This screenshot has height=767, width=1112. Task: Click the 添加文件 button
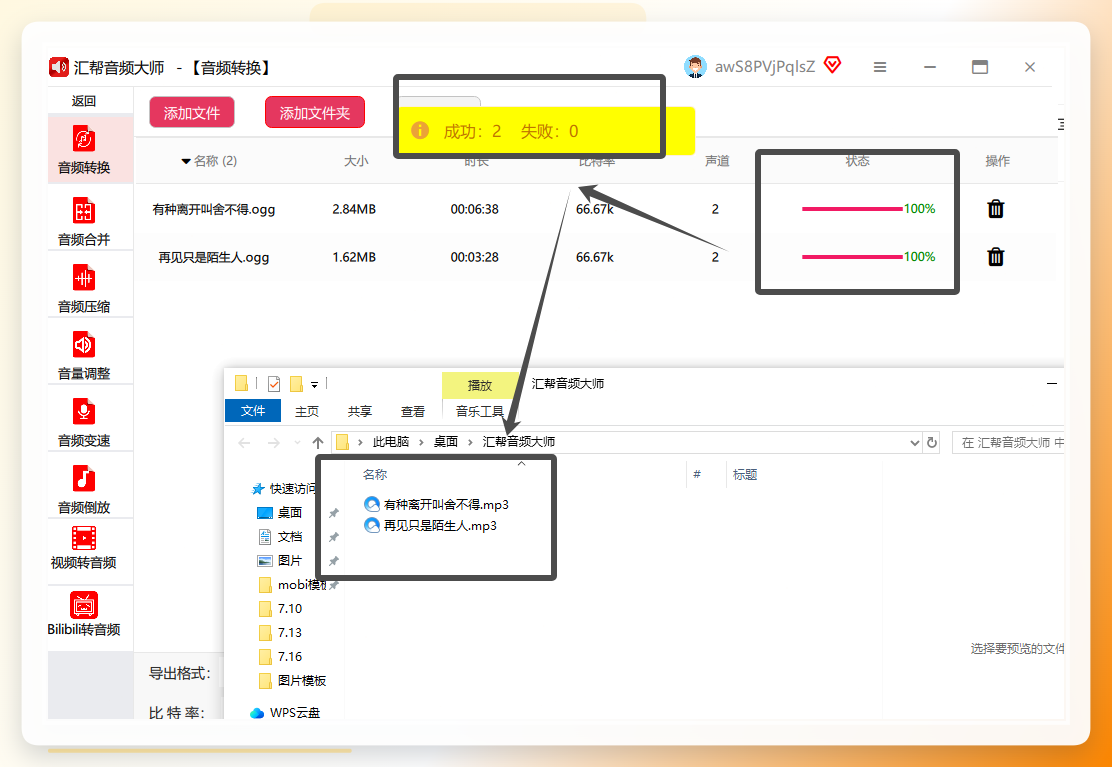191,113
